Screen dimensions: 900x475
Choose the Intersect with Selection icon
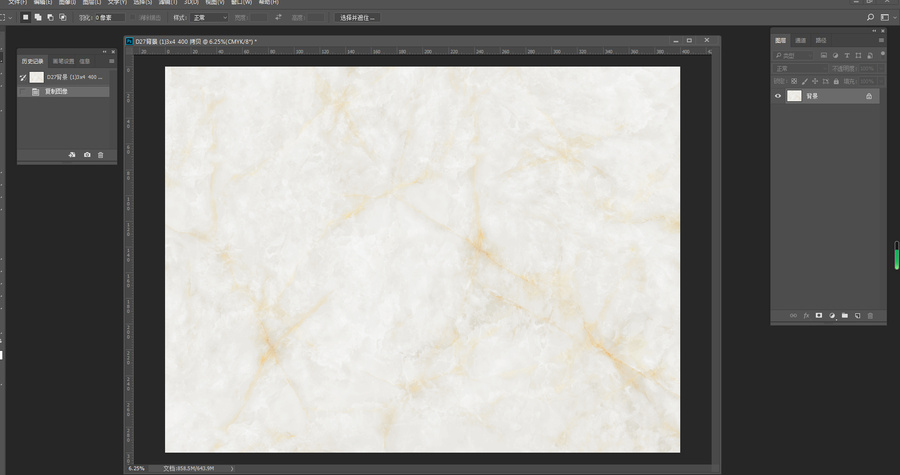(63, 18)
